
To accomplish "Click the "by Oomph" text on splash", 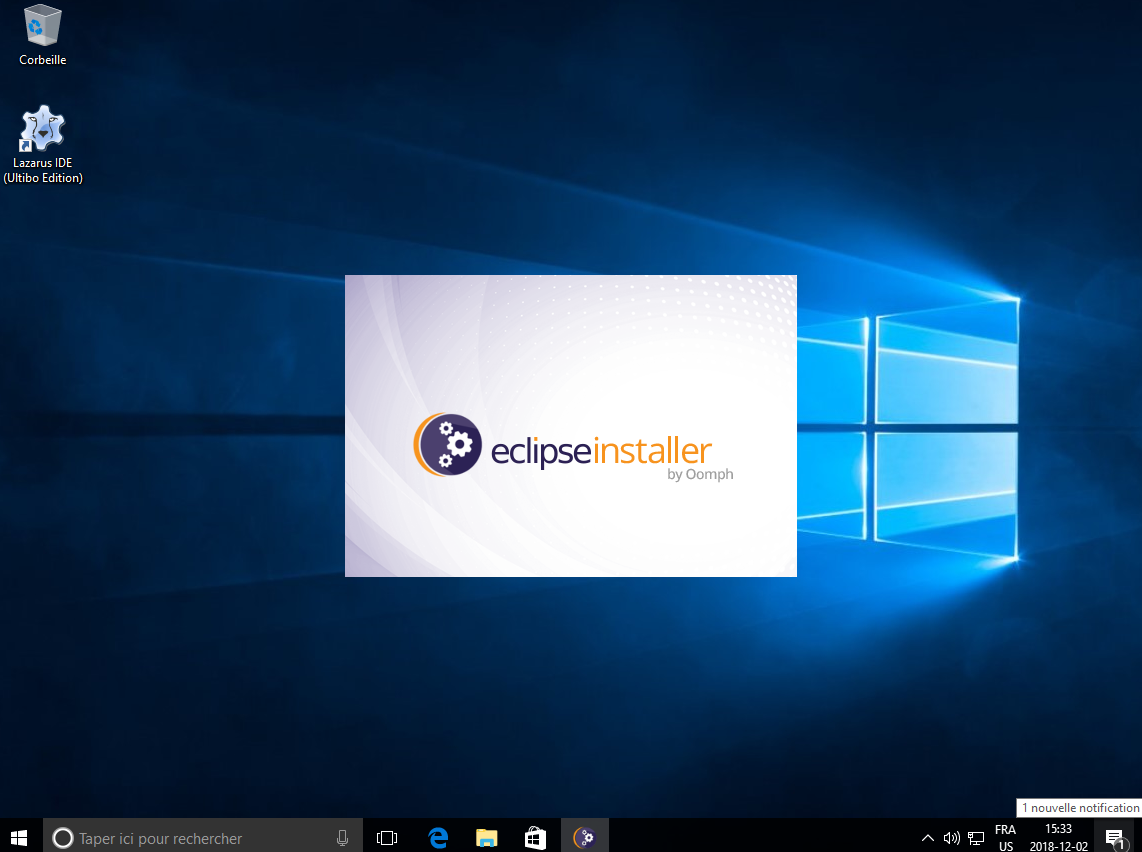I will click(699, 474).
